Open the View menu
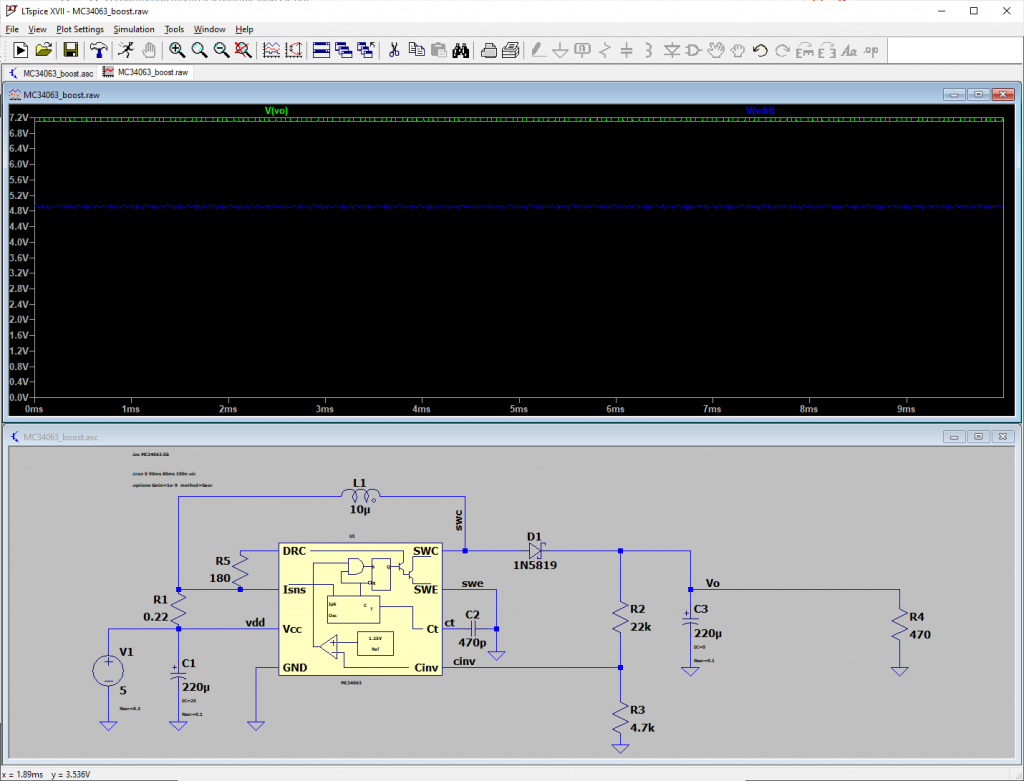Image resolution: width=1024 pixels, height=781 pixels. [37, 29]
